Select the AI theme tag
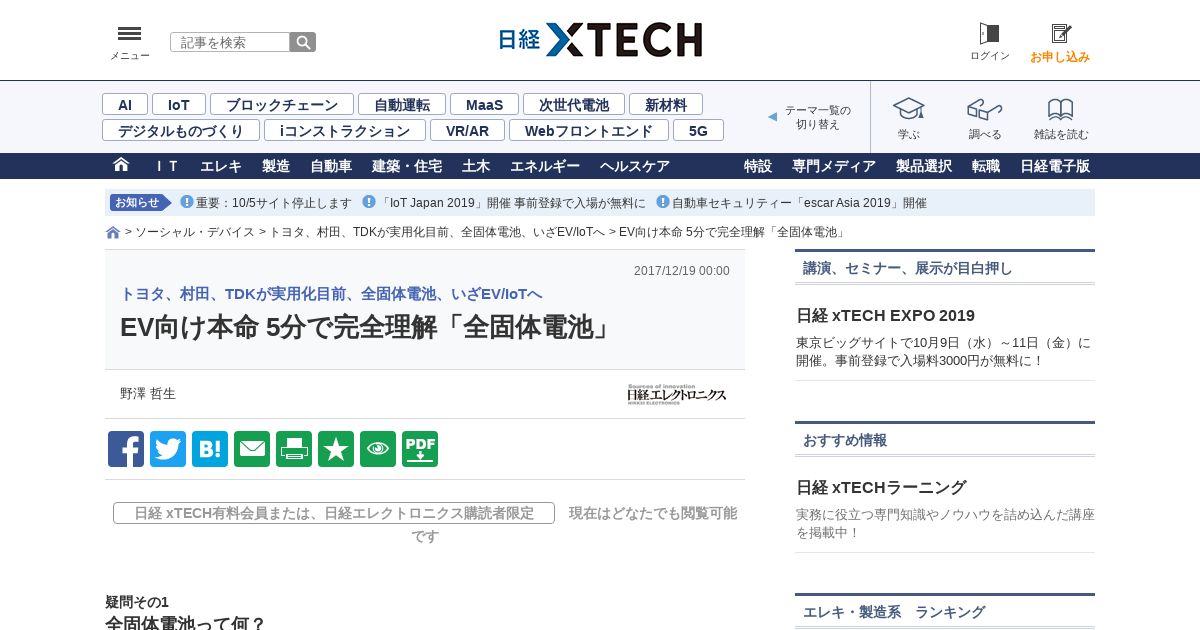 (125, 104)
